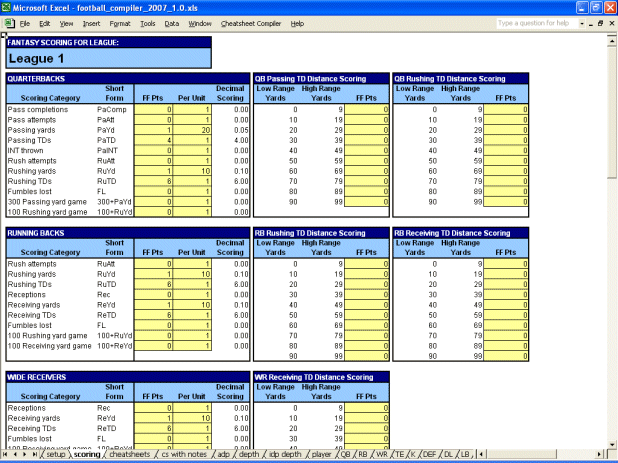
Task: Click the 'PaComp' short form cell
Action: 112,110
